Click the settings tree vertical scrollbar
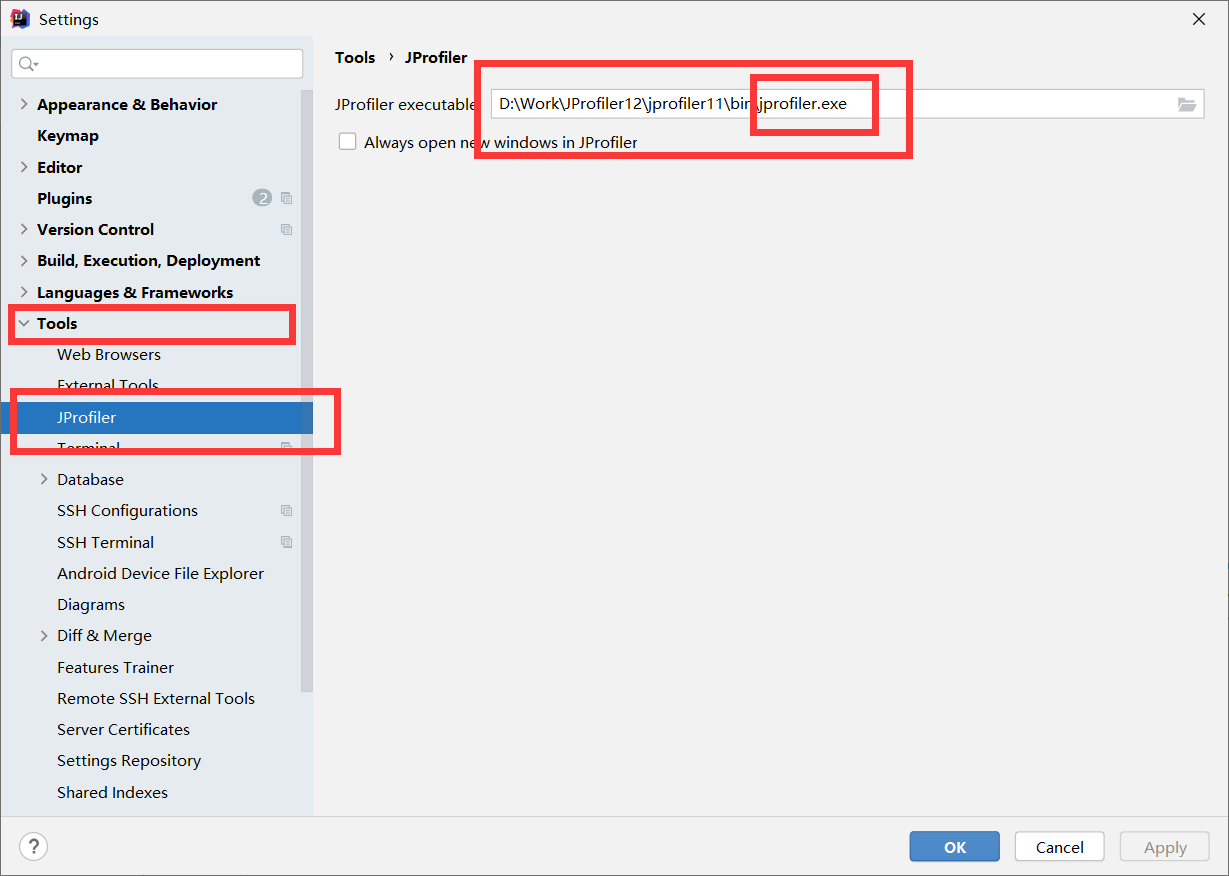The height and width of the screenshot is (876, 1229). point(306,390)
